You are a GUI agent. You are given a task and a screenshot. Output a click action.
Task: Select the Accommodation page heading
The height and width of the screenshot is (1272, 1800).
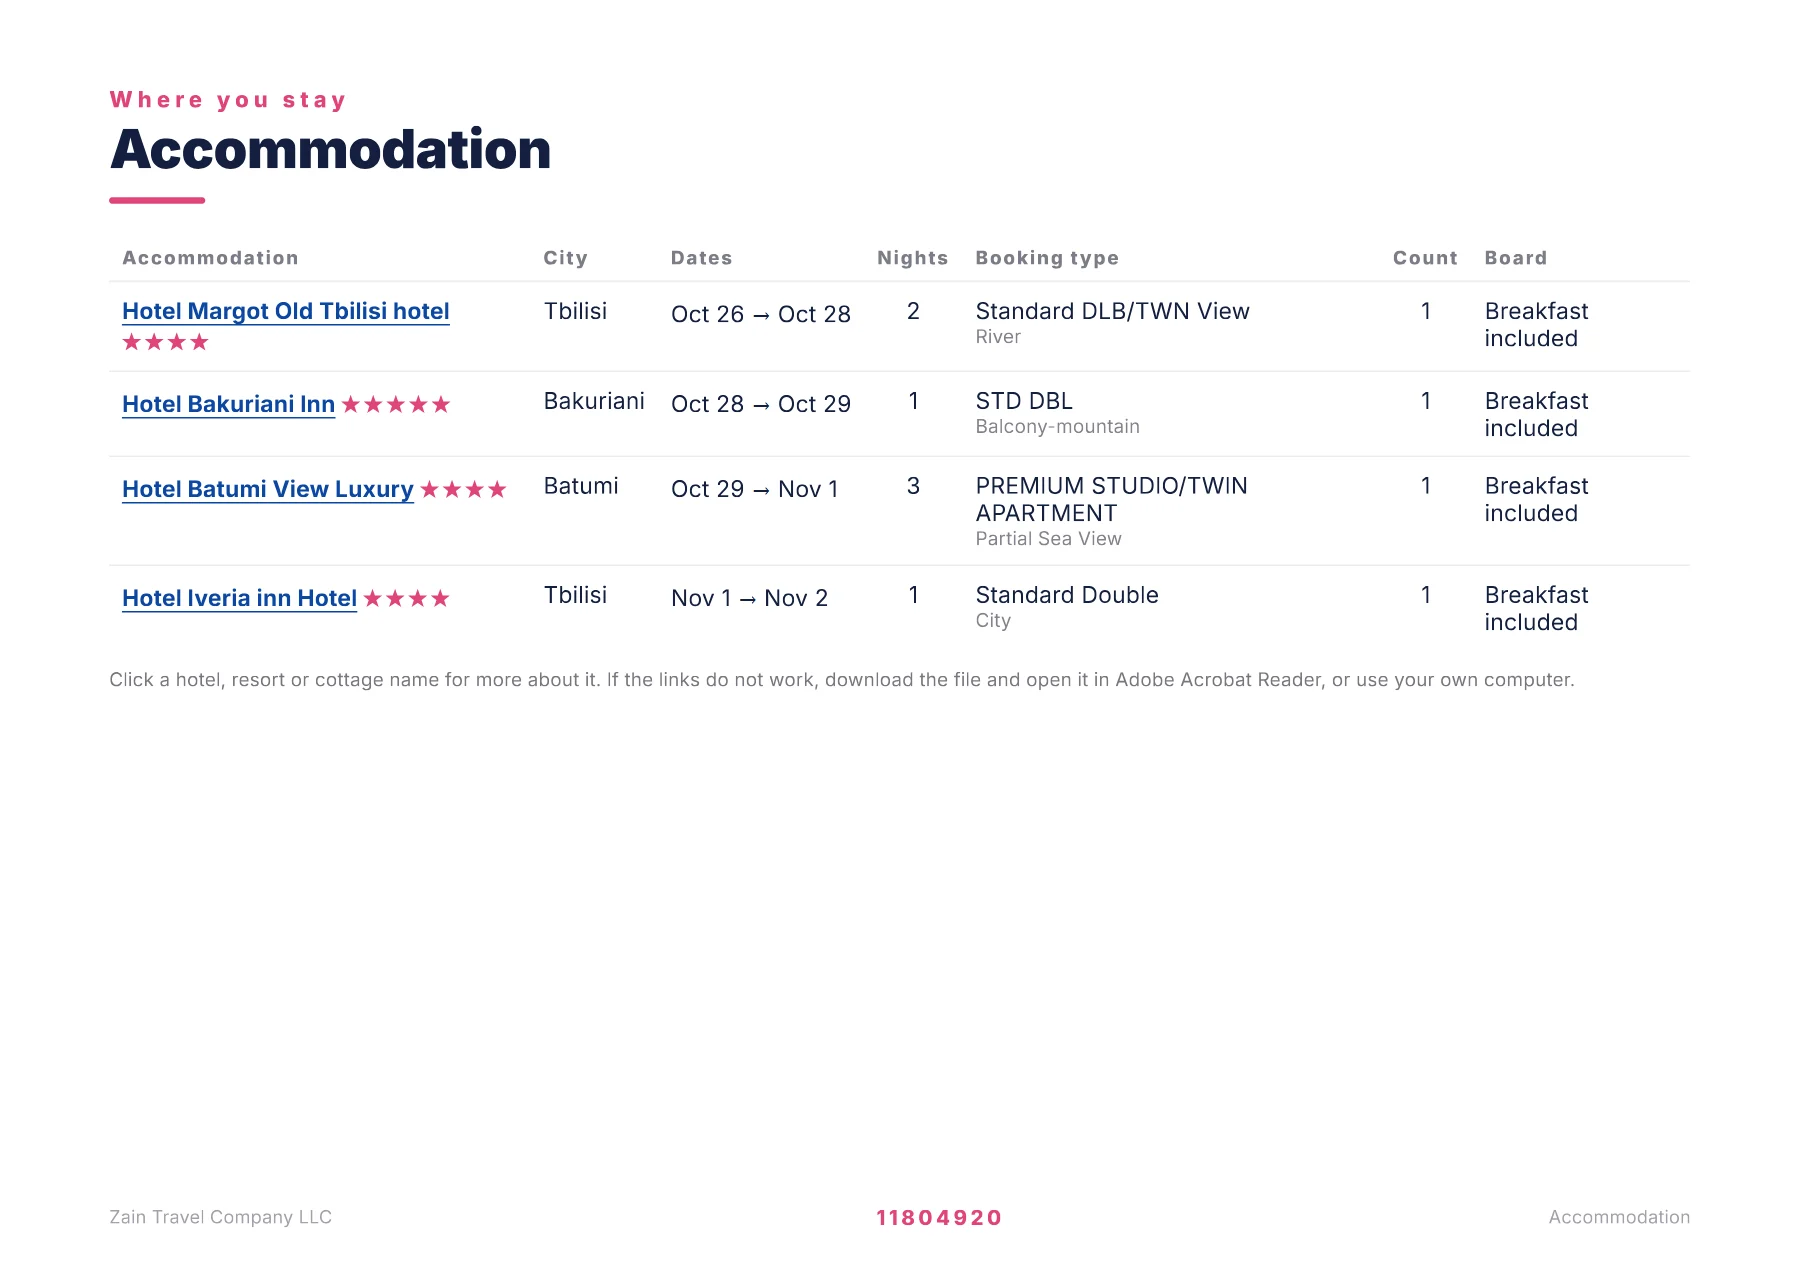pyautogui.click(x=331, y=150)
